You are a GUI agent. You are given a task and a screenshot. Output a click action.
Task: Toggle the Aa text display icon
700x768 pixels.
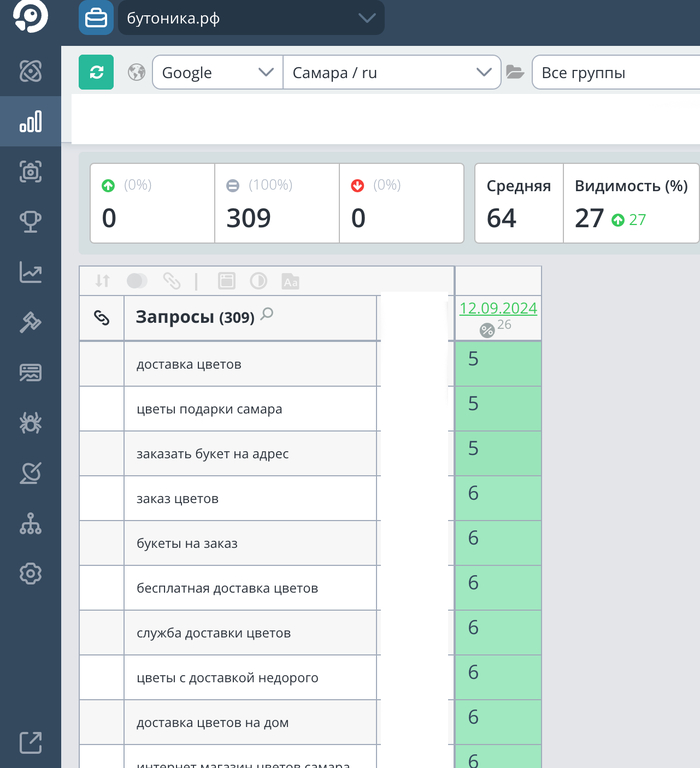[290, 281]
